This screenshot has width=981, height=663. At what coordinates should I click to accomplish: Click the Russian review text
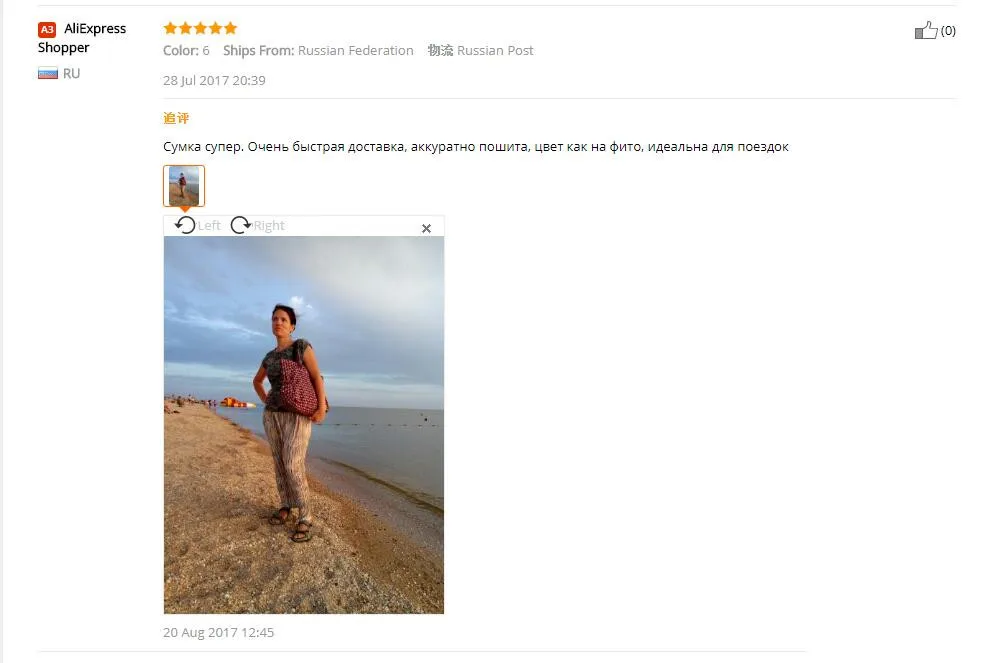475,147
